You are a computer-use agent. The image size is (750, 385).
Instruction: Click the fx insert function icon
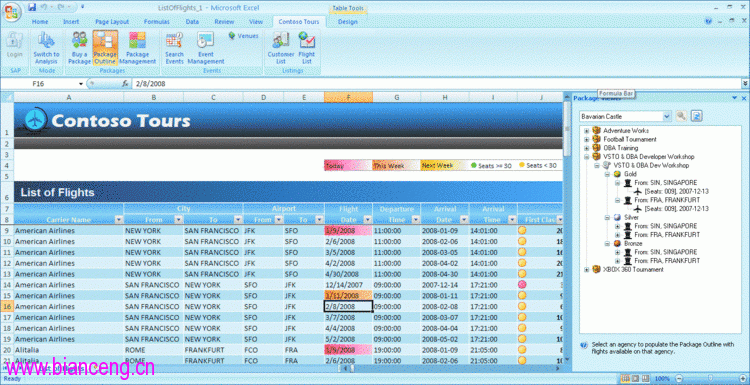point(125,83)
